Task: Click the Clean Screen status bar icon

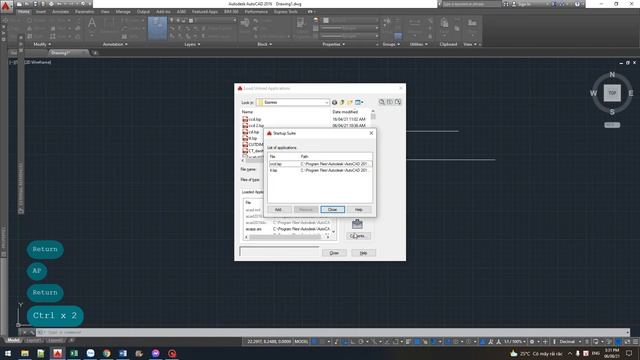Action: 627,342
